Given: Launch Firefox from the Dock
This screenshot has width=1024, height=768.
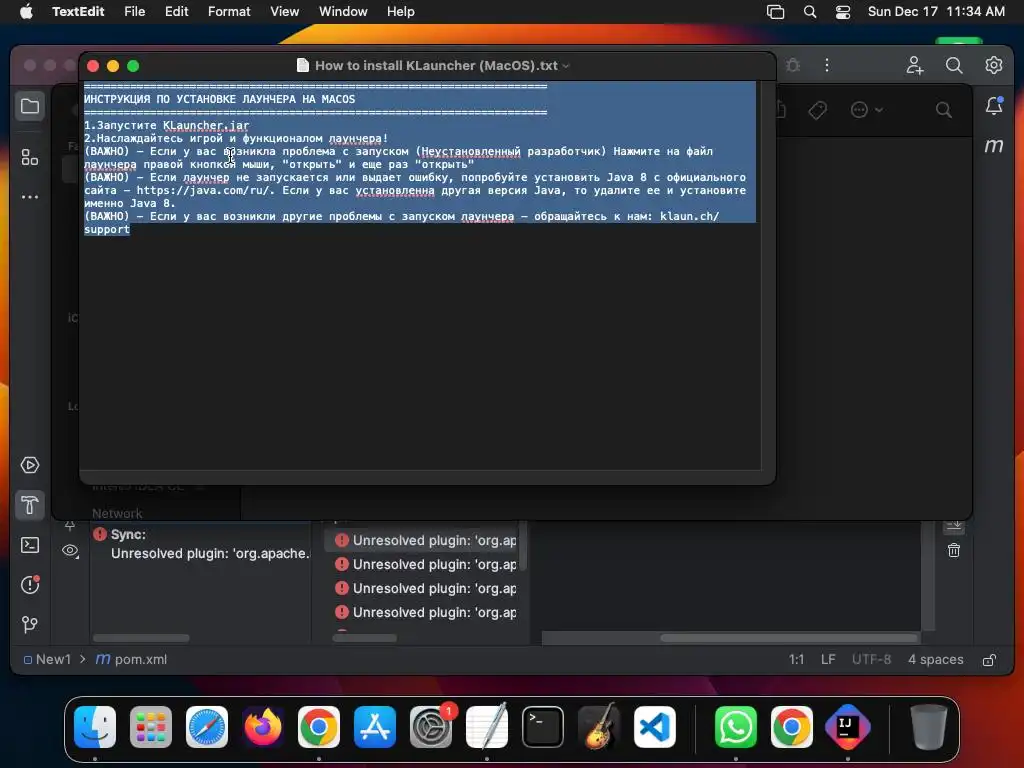Looking at the screenshot, I should pos(263,727).
